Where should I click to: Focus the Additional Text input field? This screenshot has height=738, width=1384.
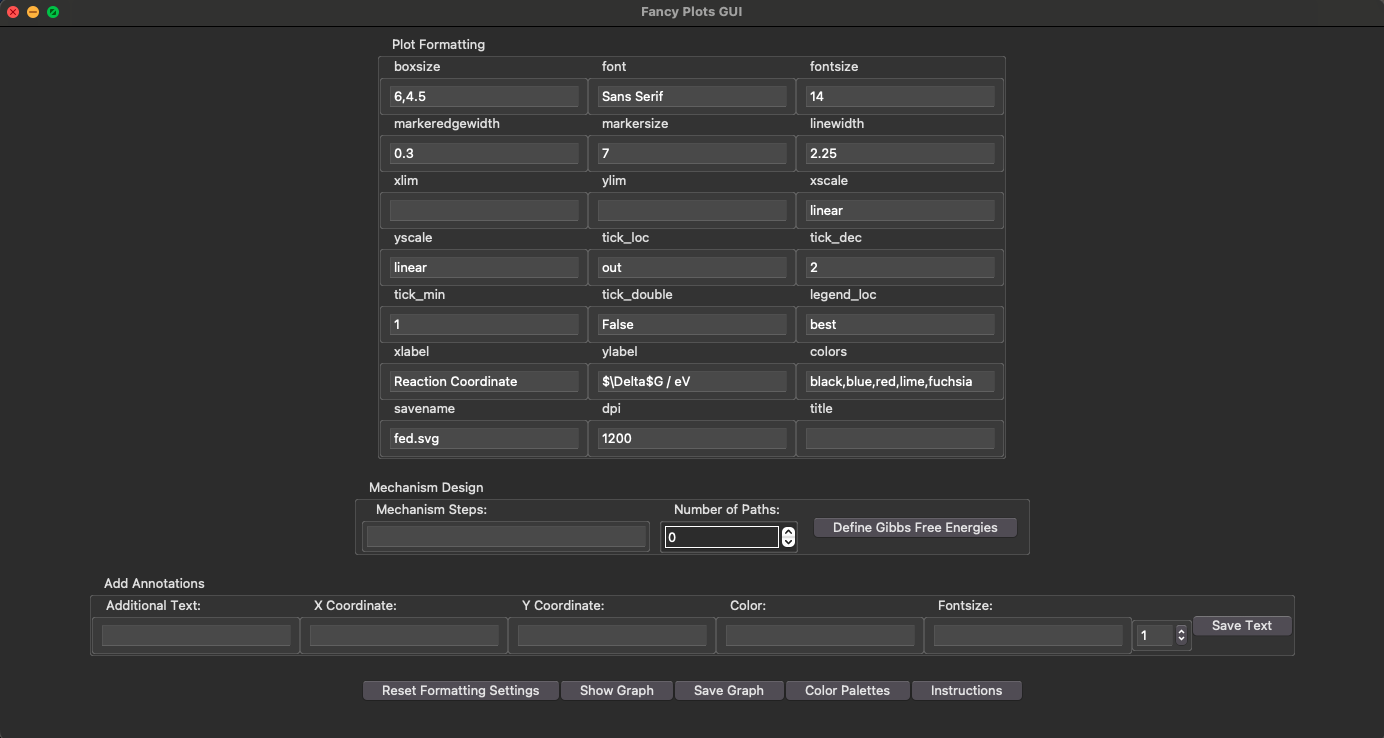pos(196,635)
